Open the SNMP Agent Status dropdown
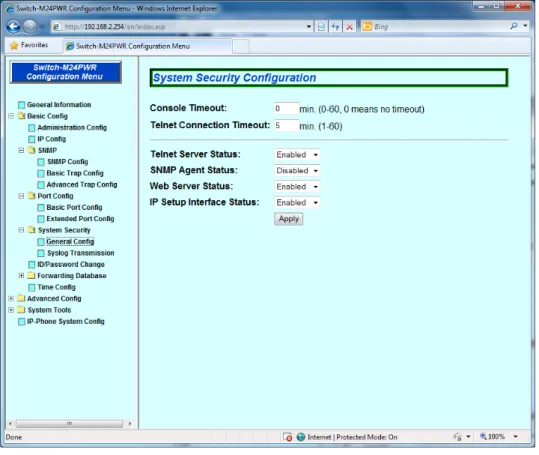 pyautogui.click(x=297, y=170)
